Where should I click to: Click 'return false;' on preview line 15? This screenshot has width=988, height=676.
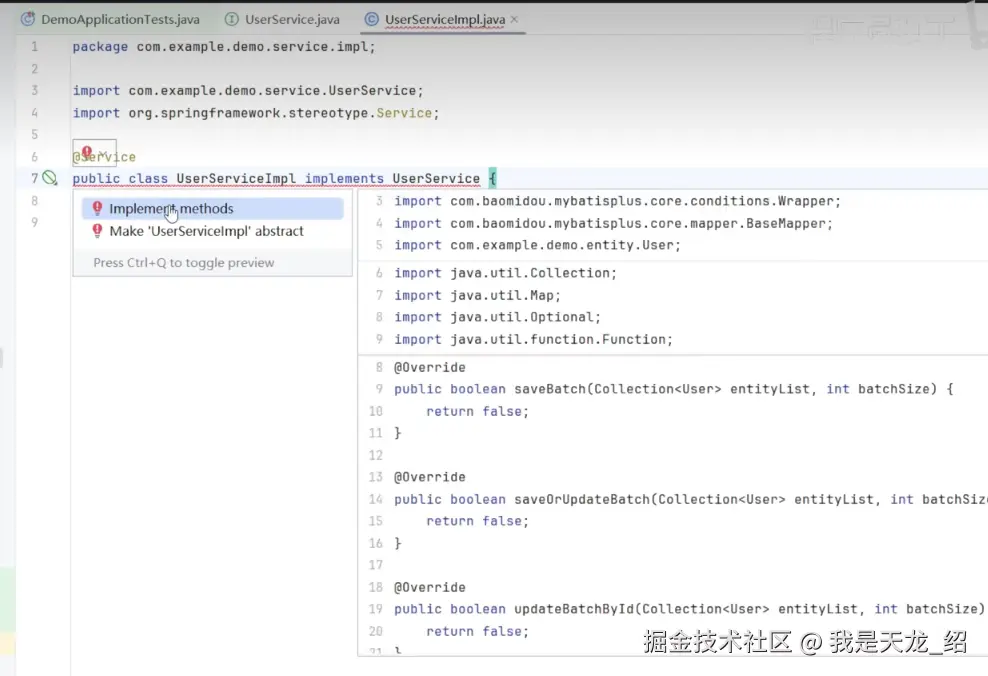point(478,521)
